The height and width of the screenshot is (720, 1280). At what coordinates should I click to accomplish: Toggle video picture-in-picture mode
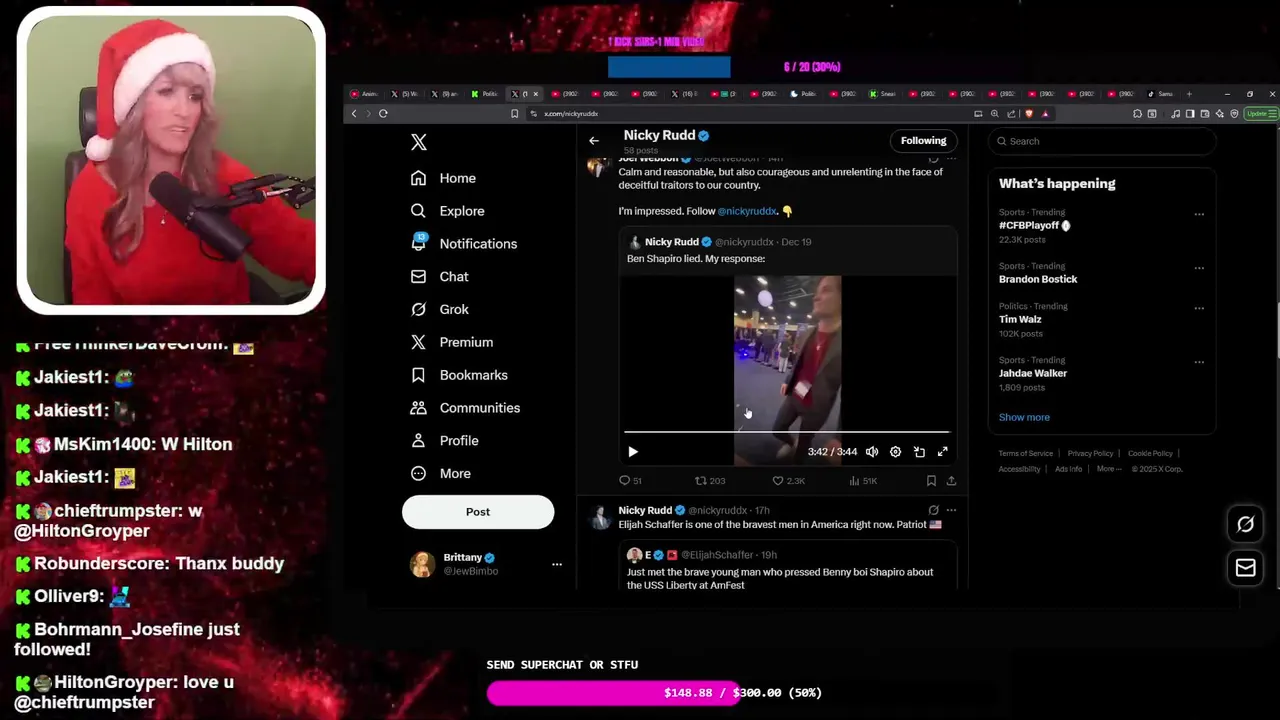click(919, 452)
